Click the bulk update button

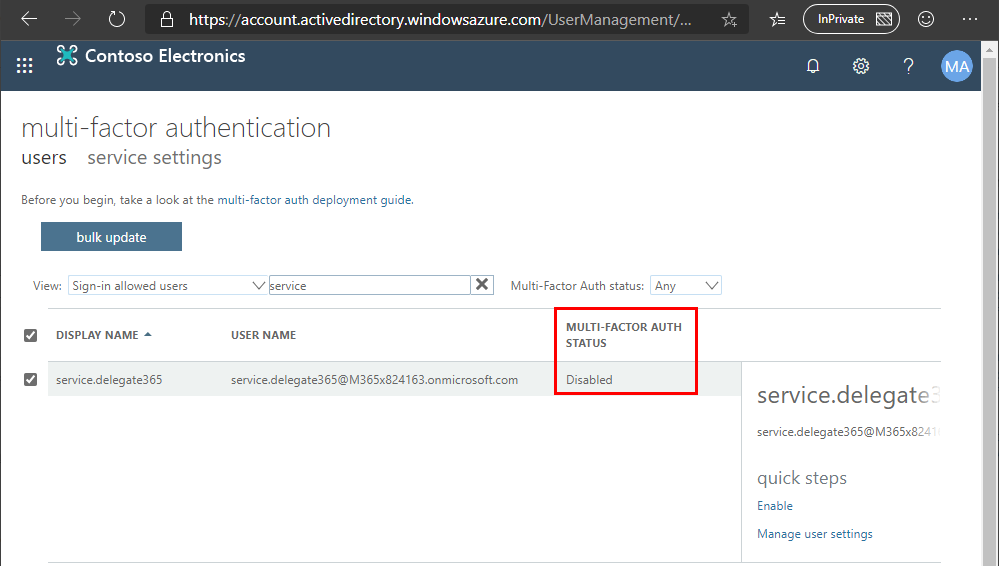111,237
